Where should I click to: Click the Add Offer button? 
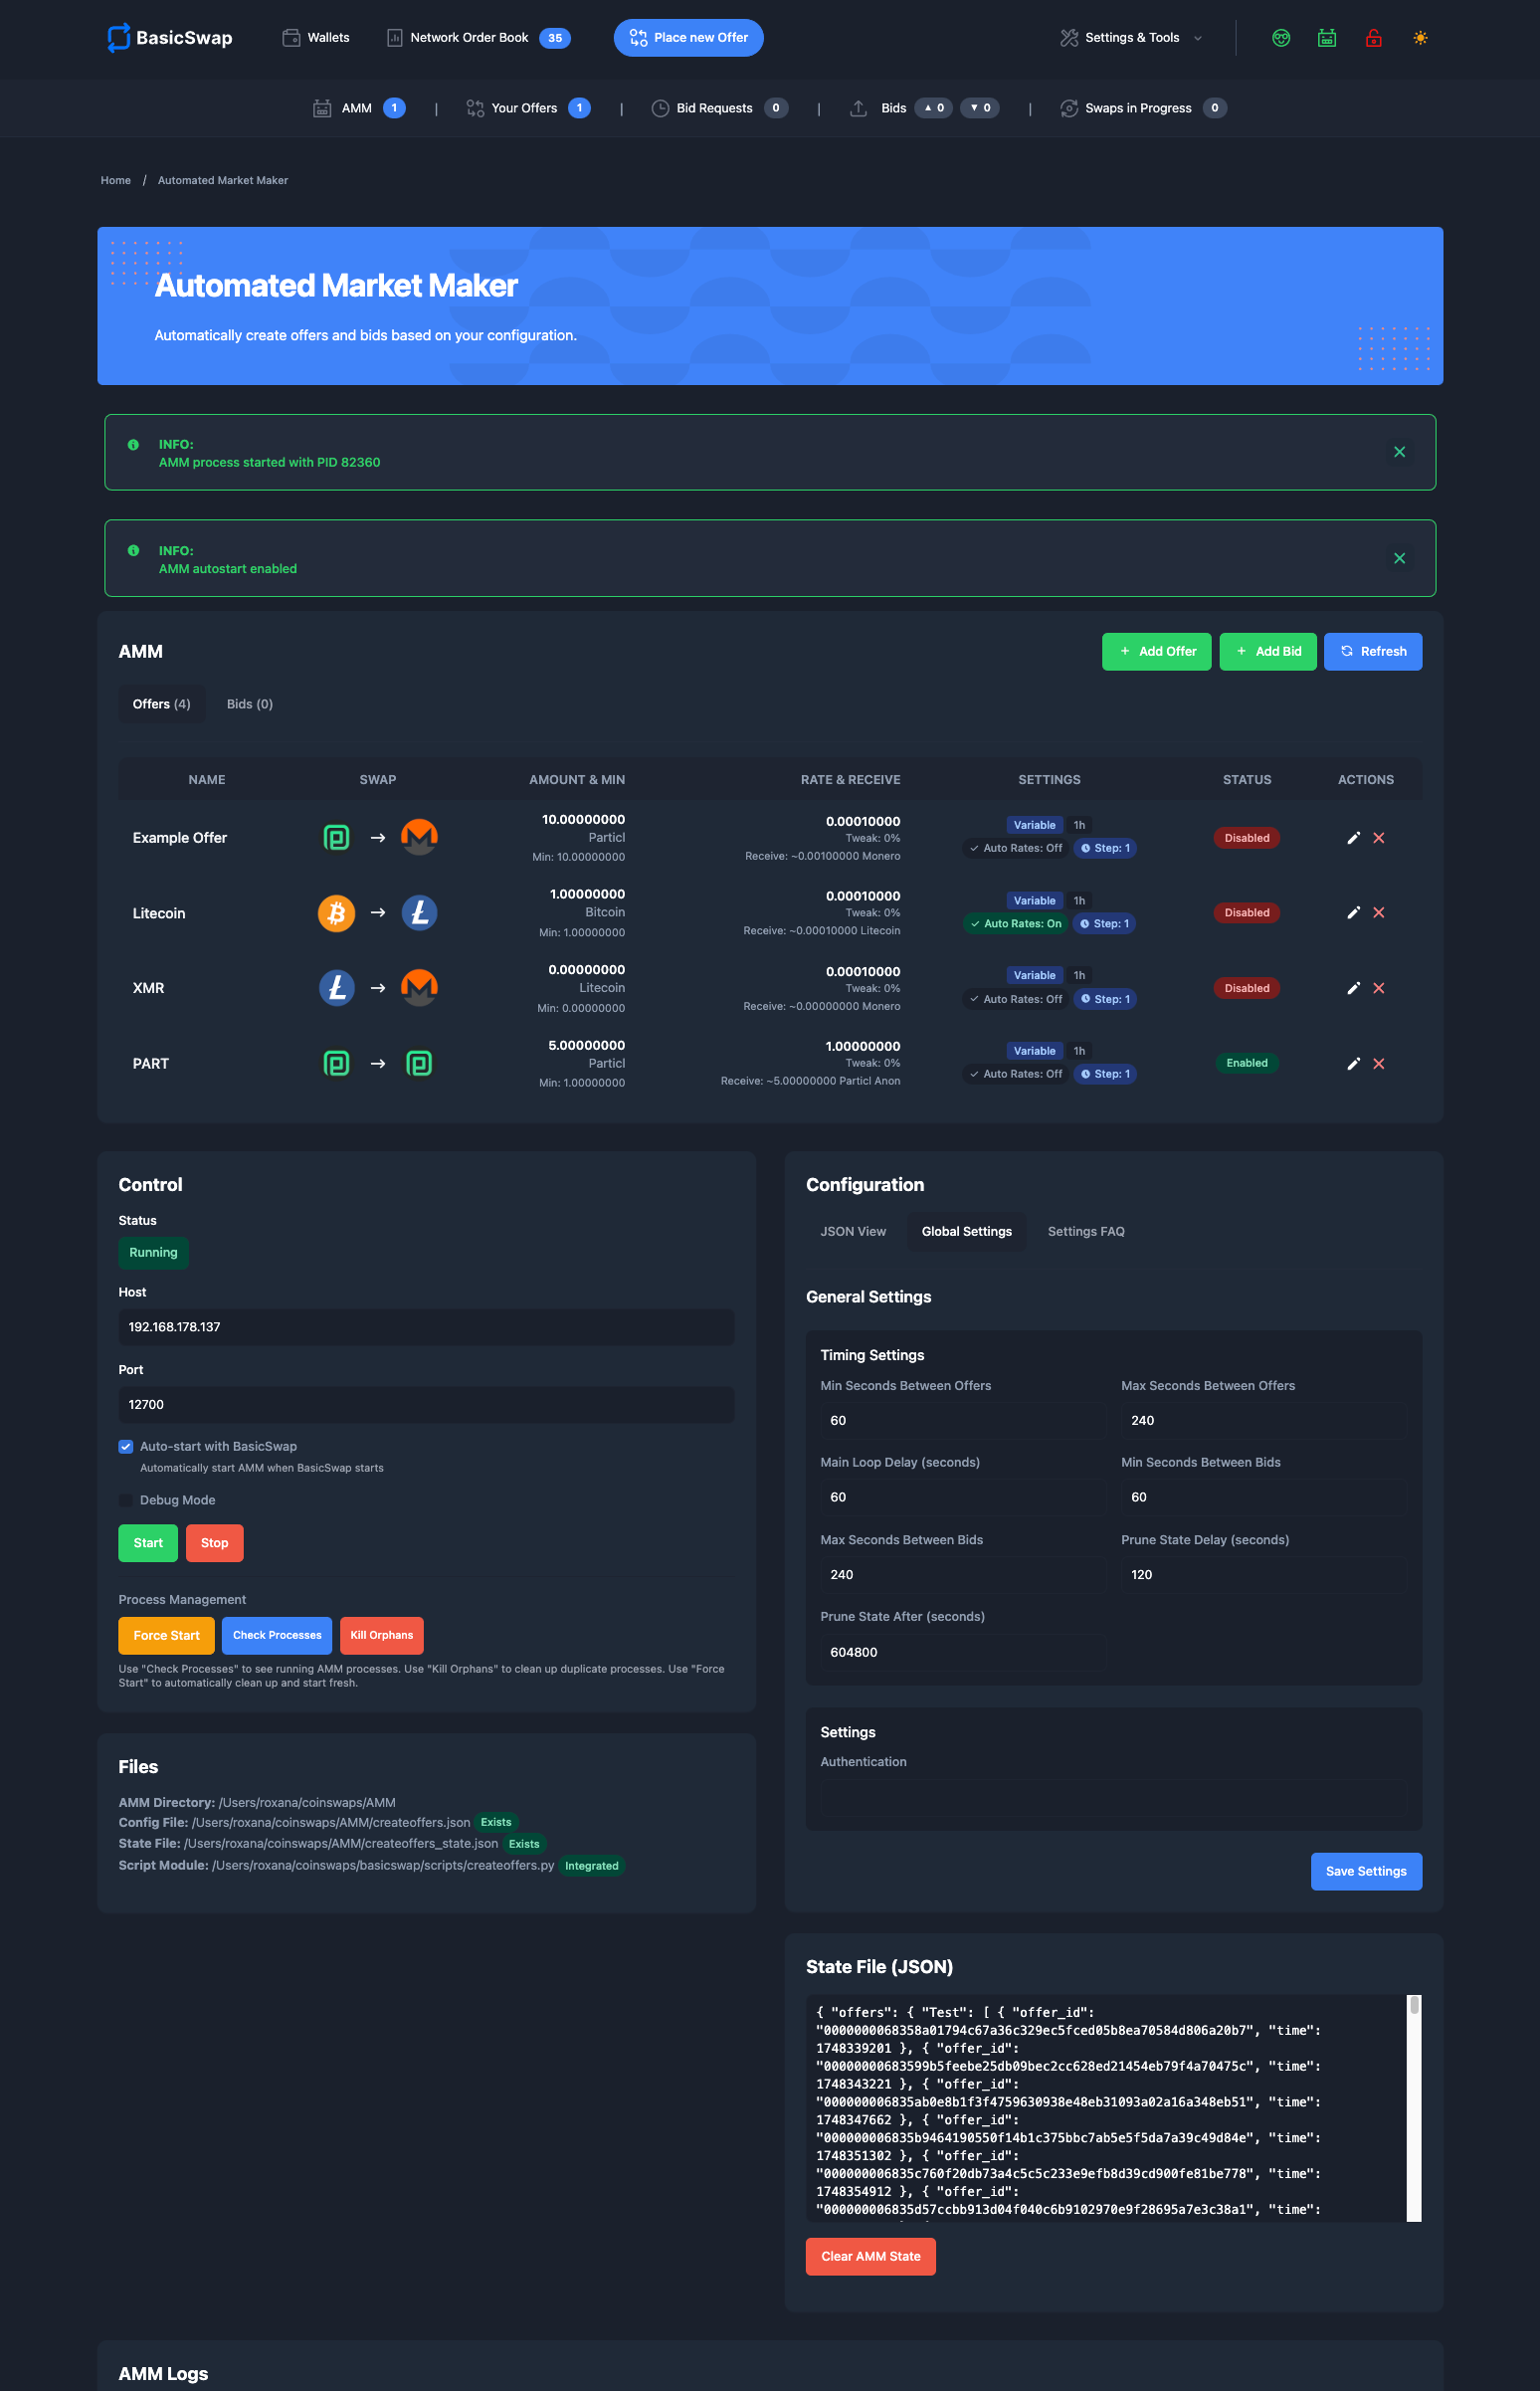(x=1156, y=651)
